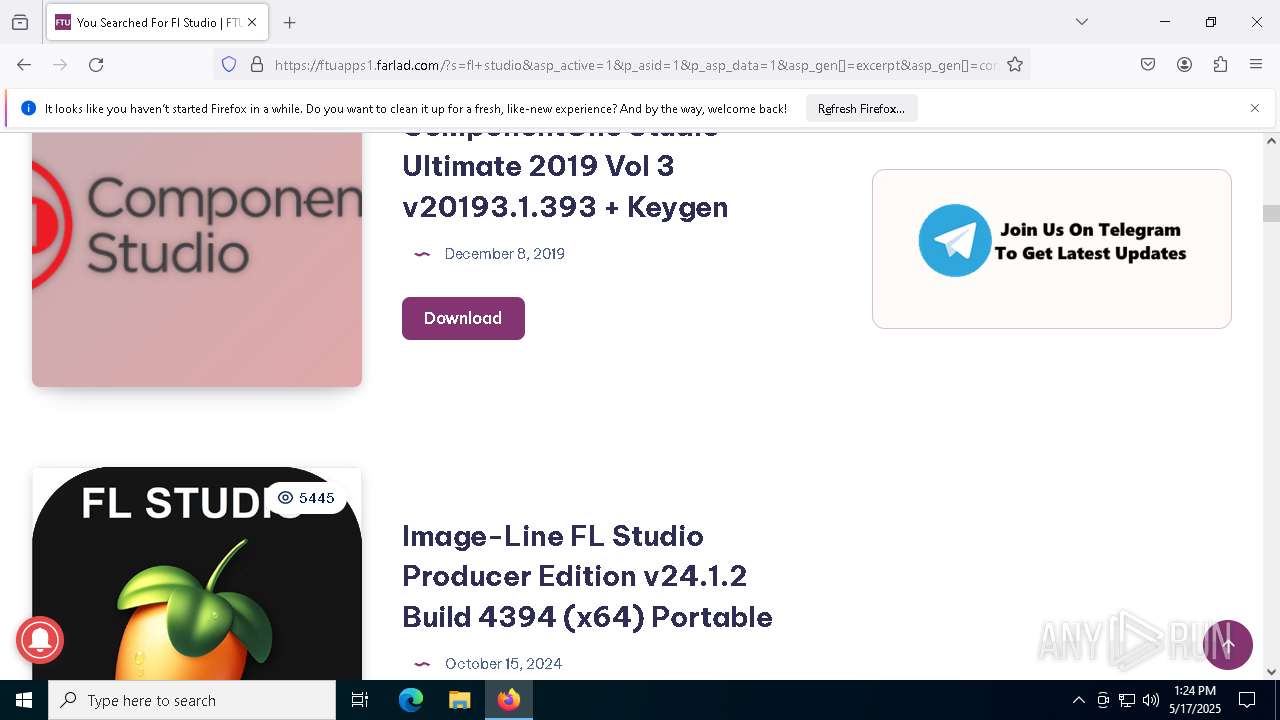Open Task View on taskbar
Viewport: 1280px width, 720px height.
[360, 700]
